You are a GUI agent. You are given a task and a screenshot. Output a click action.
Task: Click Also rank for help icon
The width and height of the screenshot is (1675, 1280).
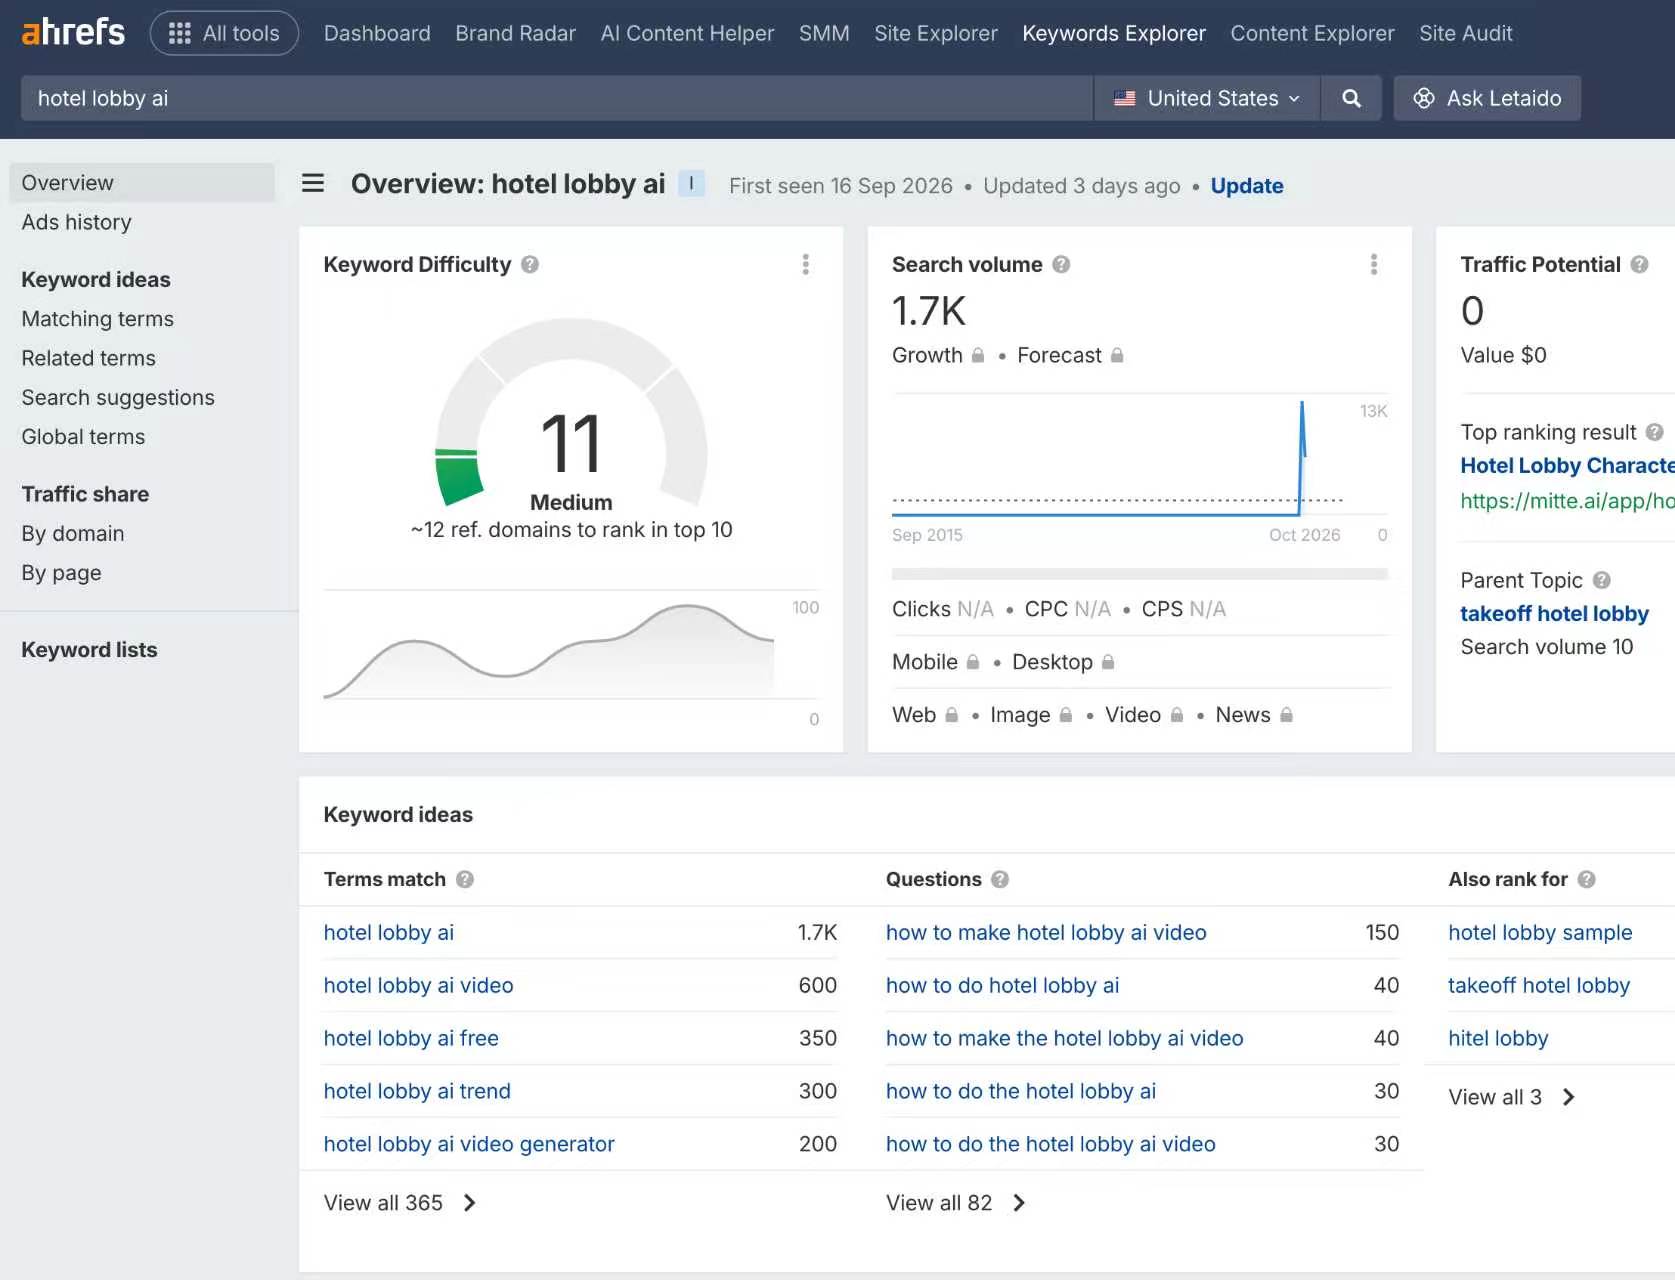tap(1586, 879)
